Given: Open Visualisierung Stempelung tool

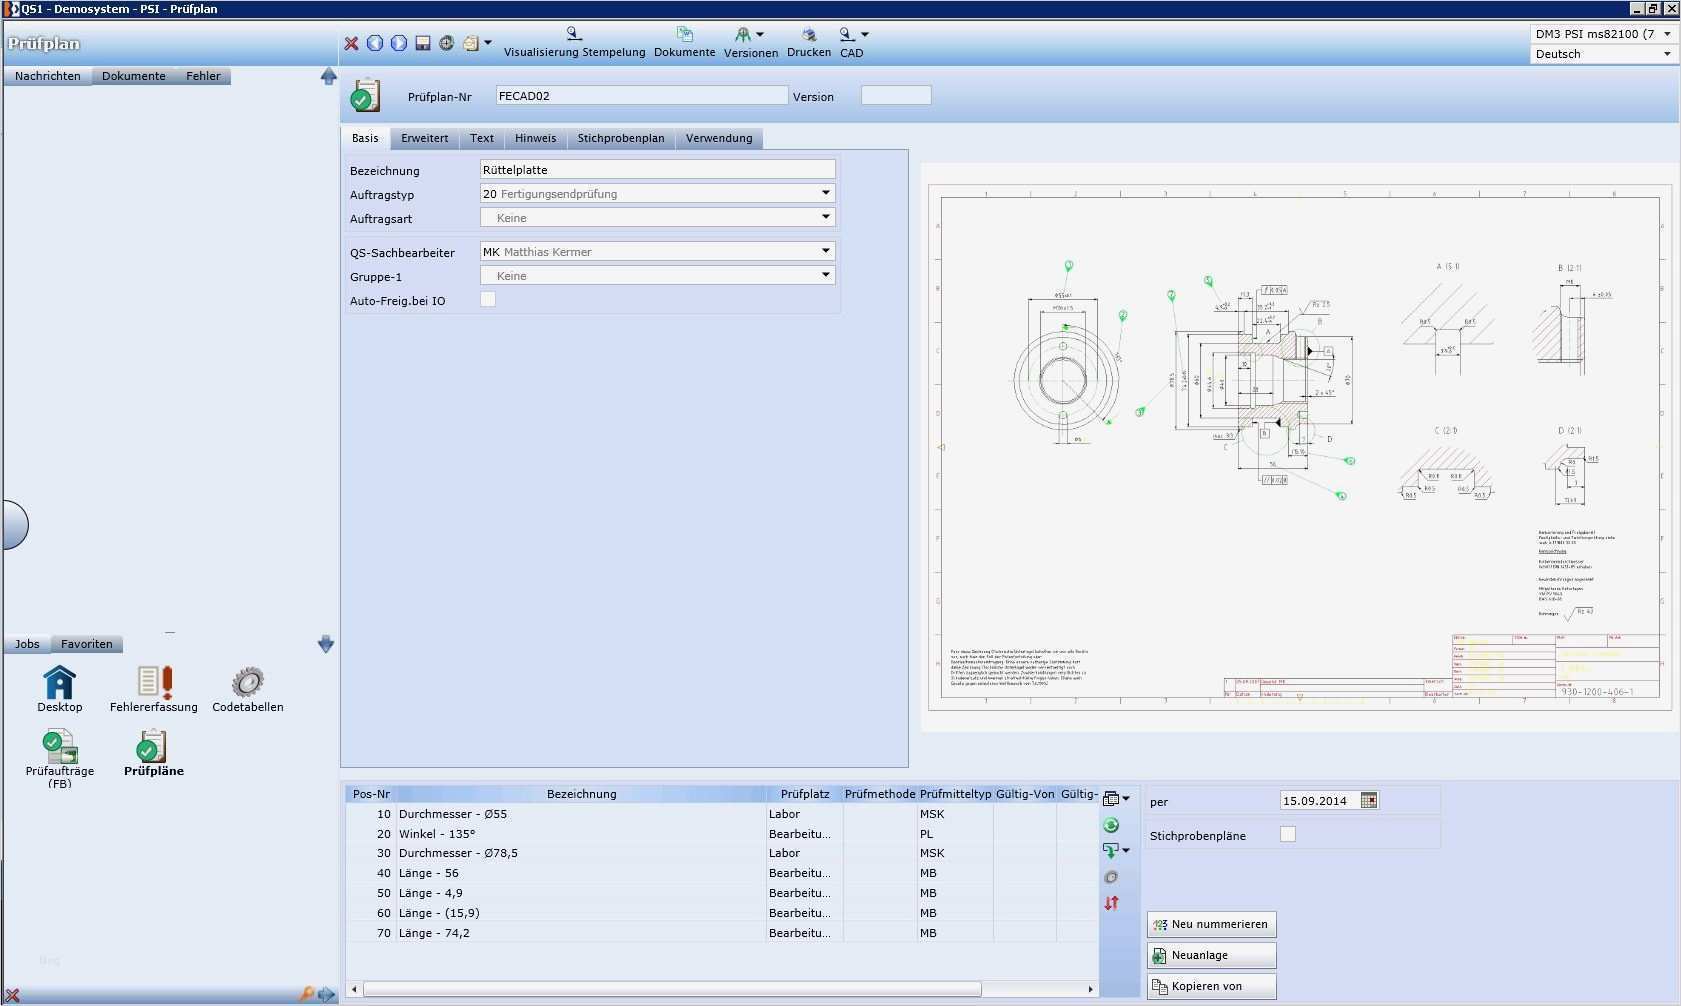Looking at the screenshot, I should (x=574, y=43).
